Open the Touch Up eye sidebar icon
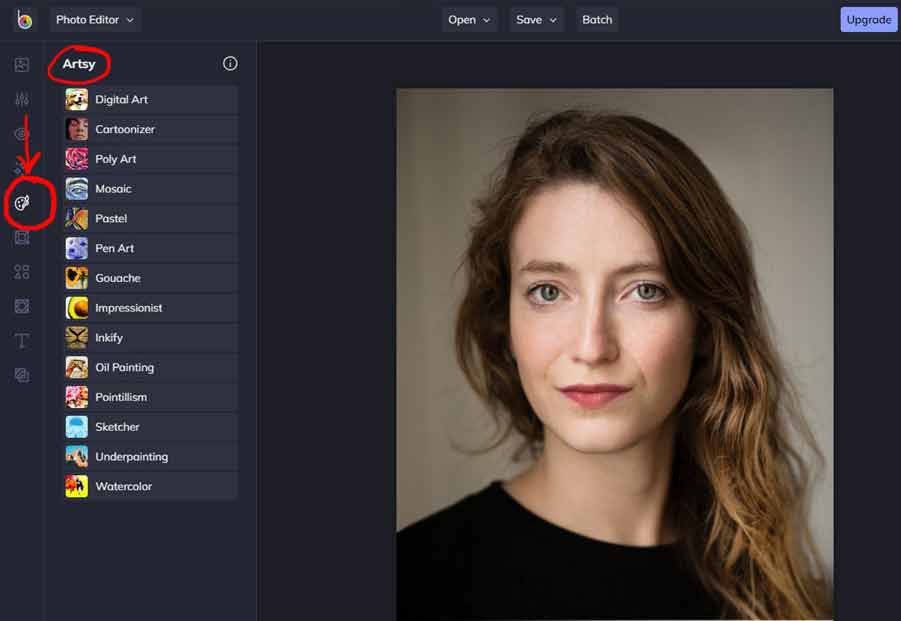 point(22,134)
